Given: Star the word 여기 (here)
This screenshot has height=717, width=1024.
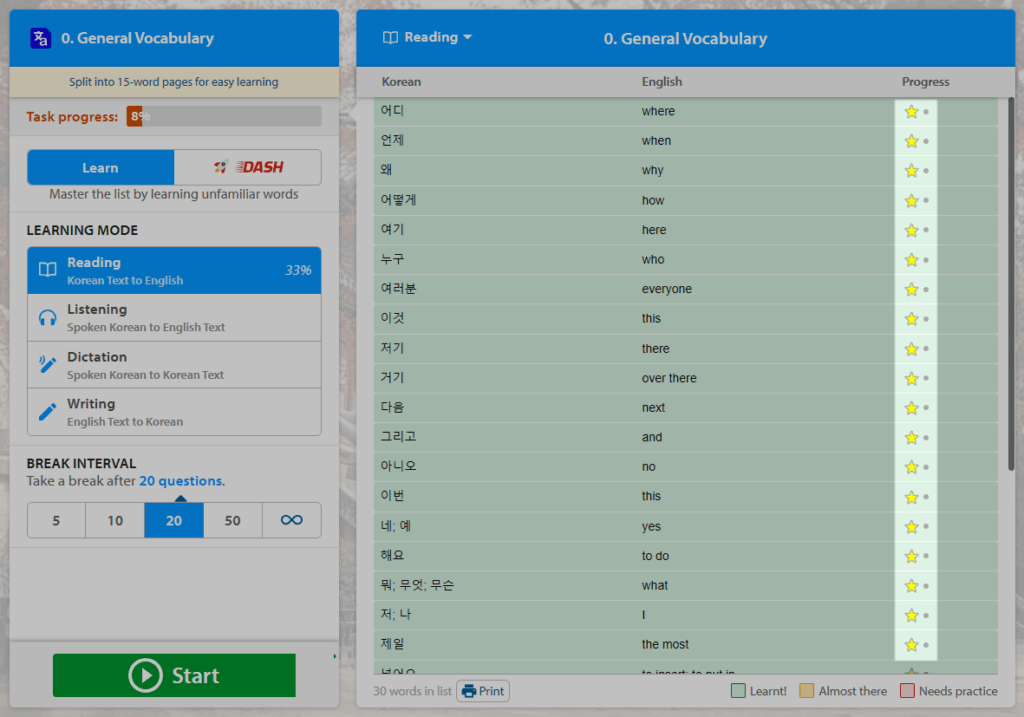Looking at the screenshot, I should [x=912, y=231].
